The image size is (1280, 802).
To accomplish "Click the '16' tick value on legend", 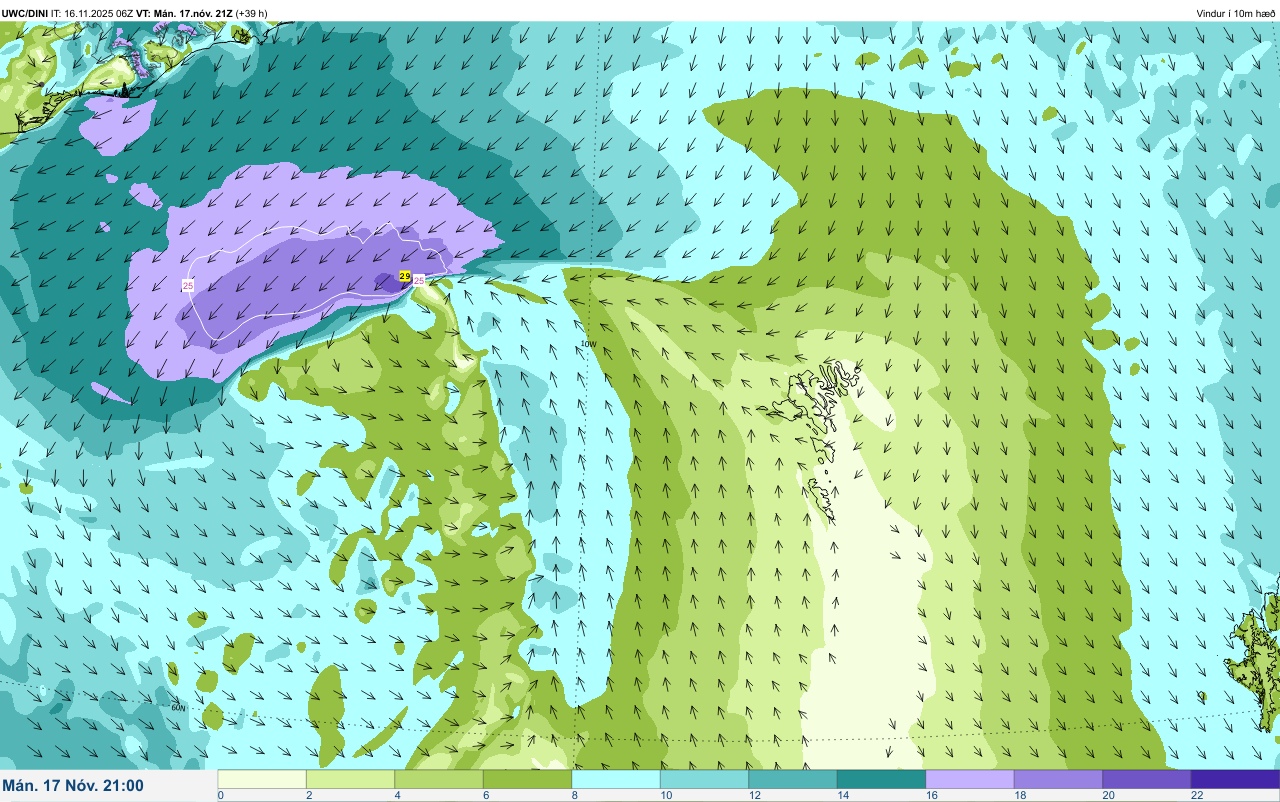I will point(932,795).
